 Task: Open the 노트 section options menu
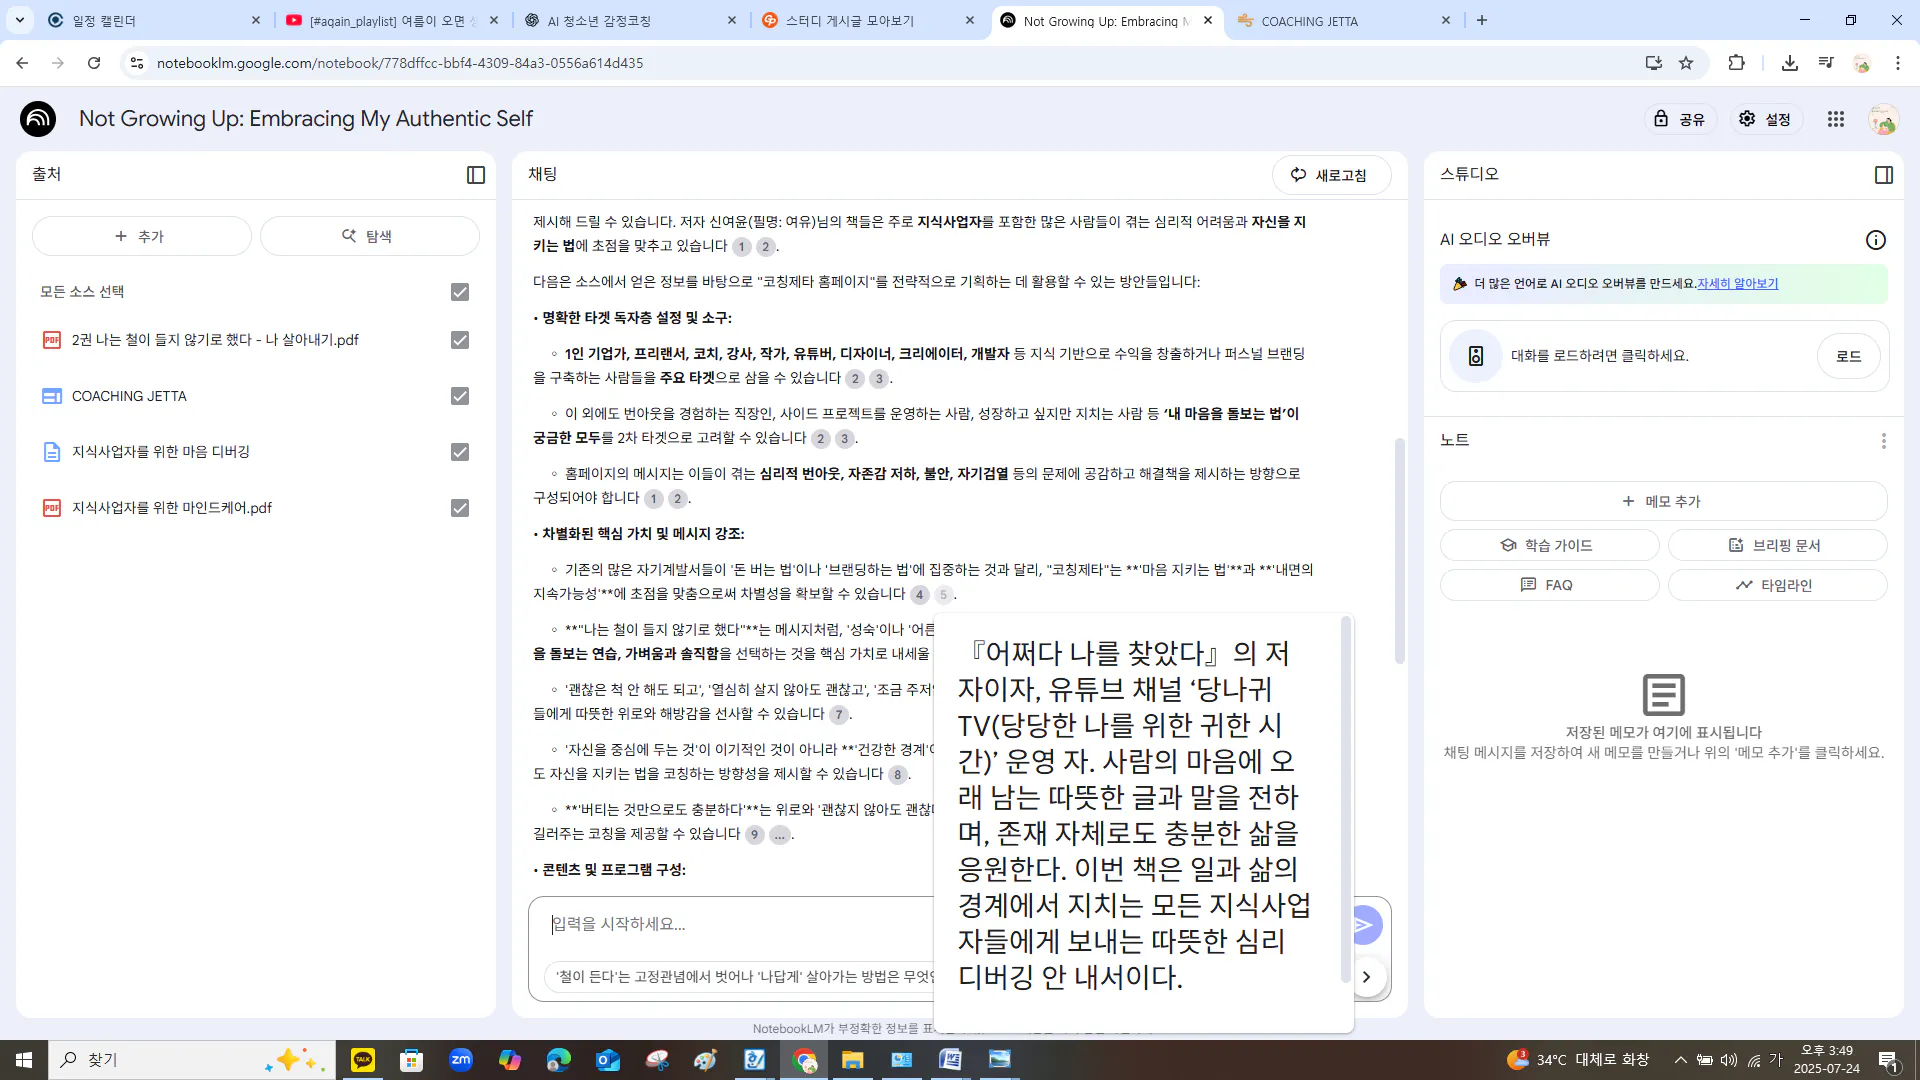click(x=1884, y=440)
